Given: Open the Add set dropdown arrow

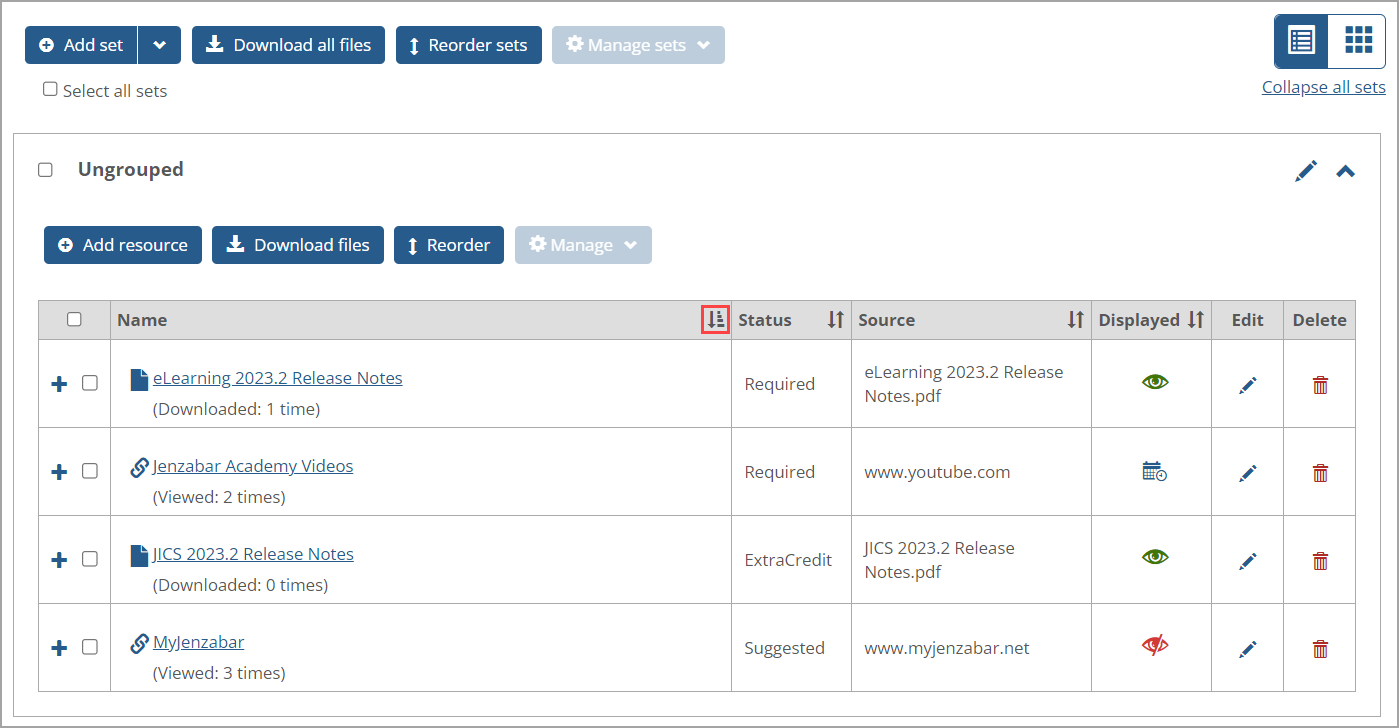Looking at the screenshot, I should click(x=159, y=44).
